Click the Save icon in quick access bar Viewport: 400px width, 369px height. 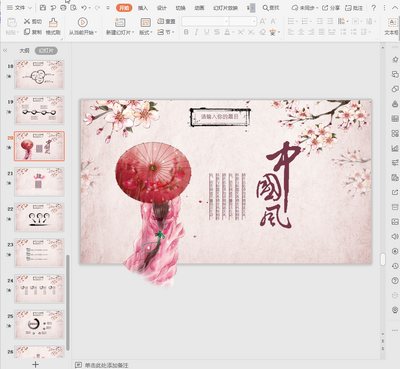[x=43, y=7]
